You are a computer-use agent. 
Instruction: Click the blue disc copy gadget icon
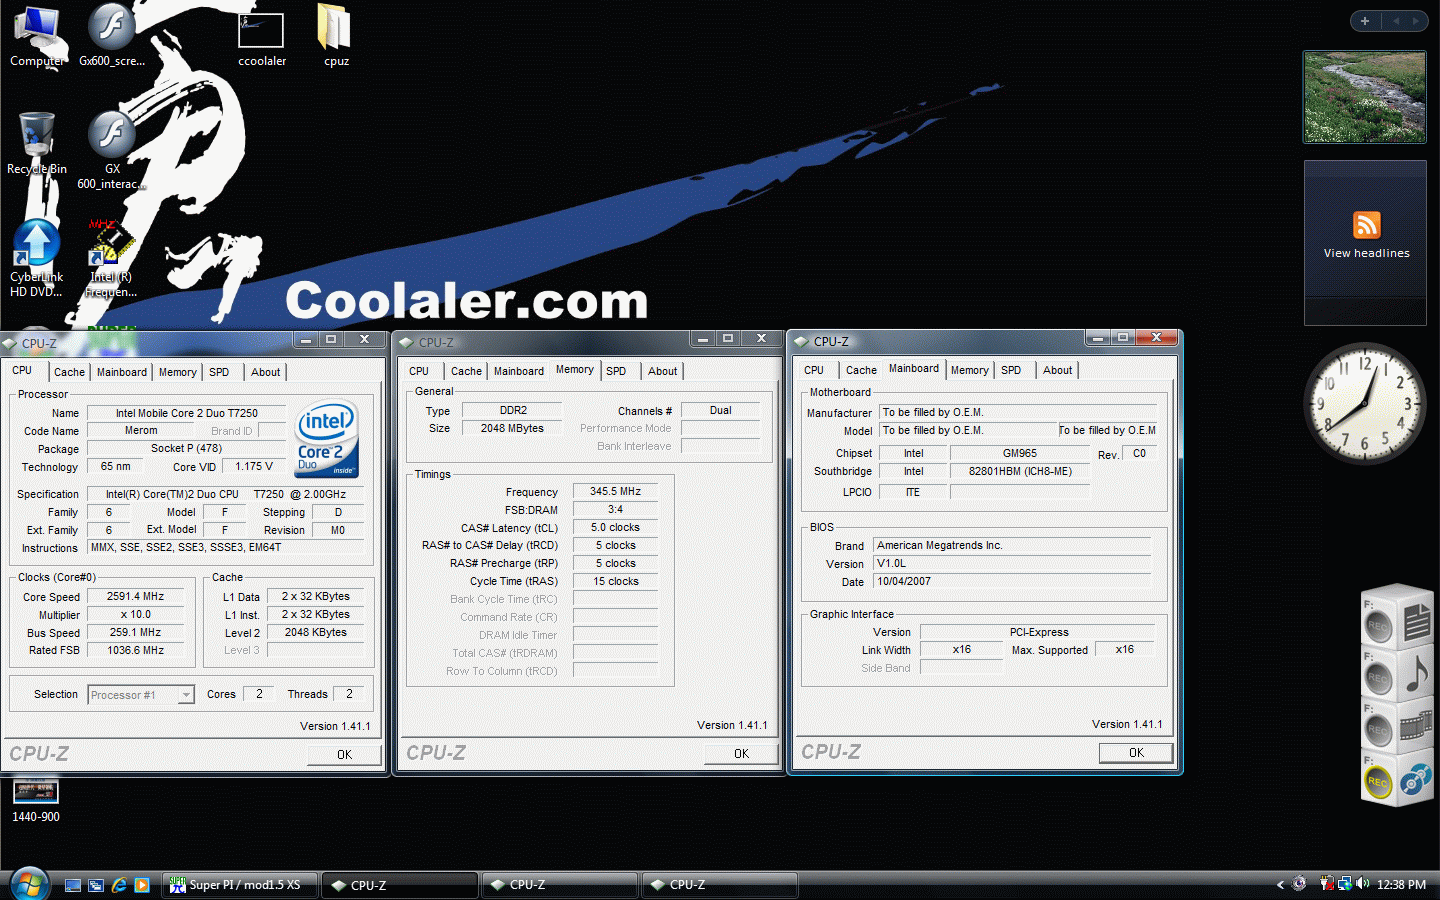coord(1416,779)
